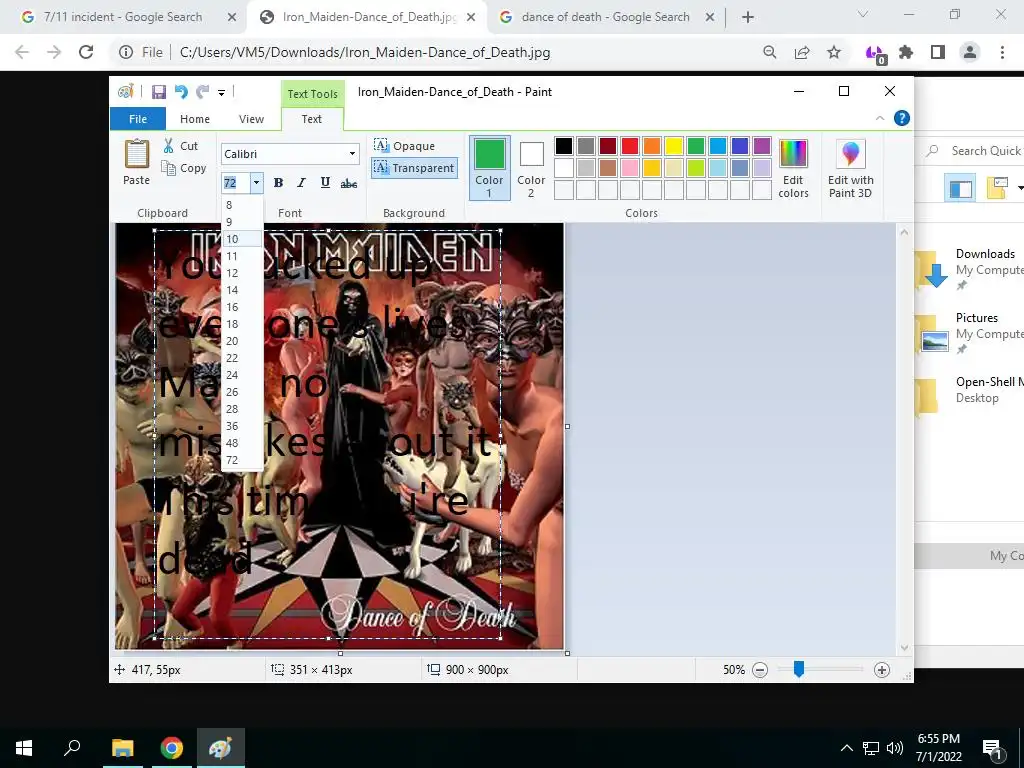
Task: Click the zoom slider thumb
Action: (x=798, y=669)
